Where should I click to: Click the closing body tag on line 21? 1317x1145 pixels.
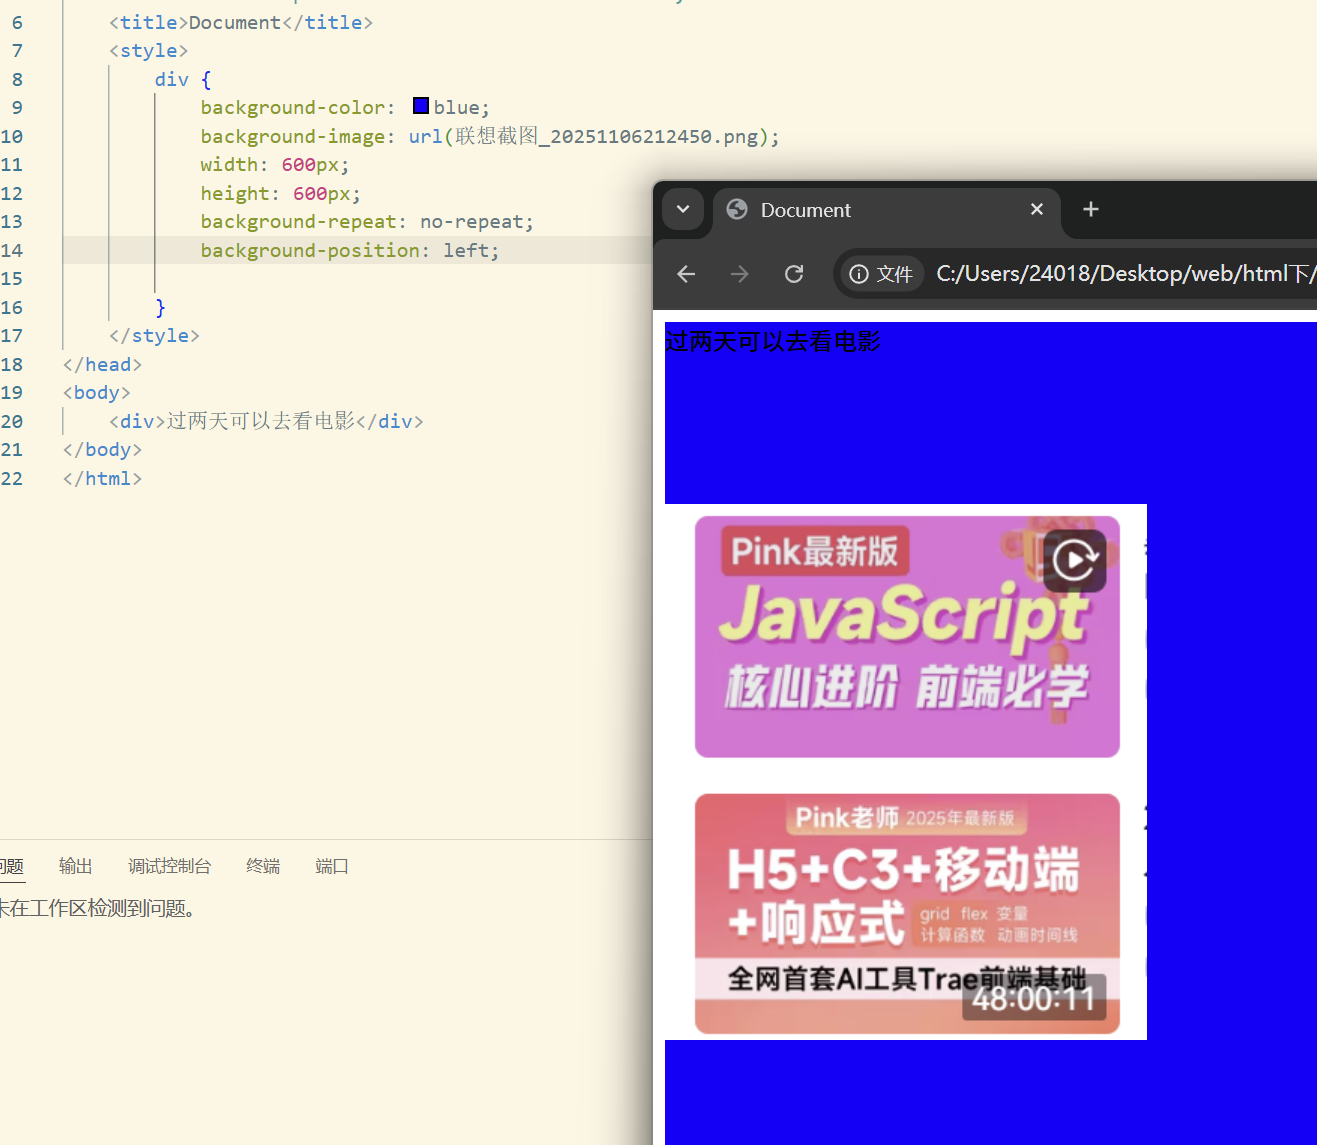(x=102, y=449)
